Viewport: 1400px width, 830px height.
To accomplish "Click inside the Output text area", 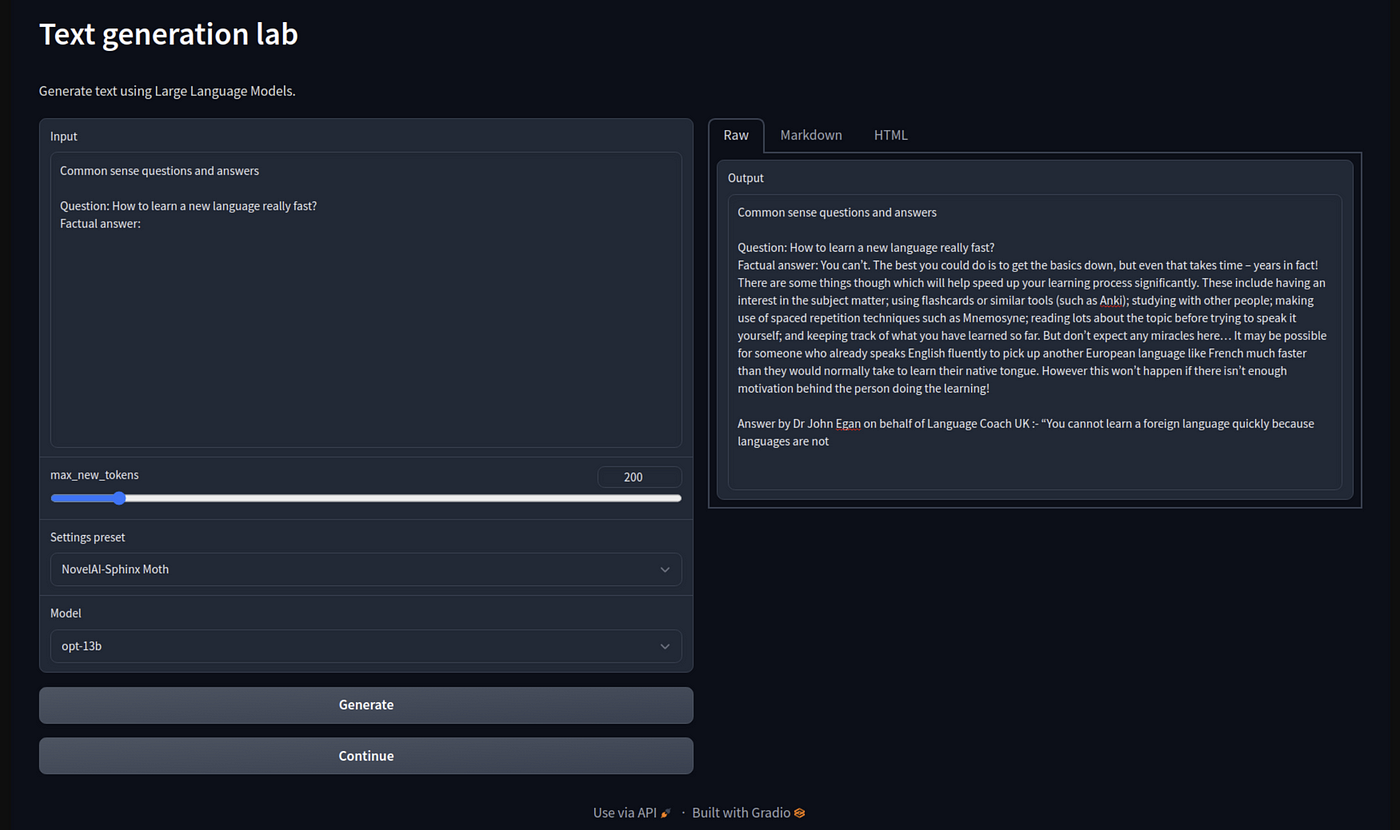I will tap(1035, 342).
